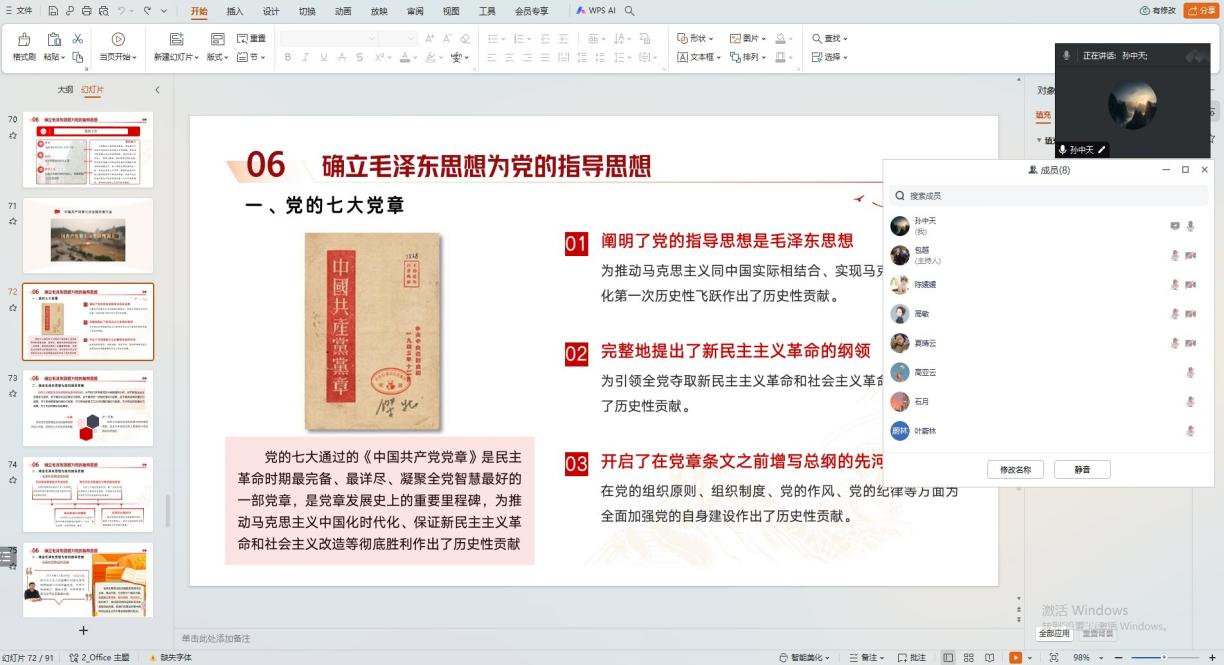Toggle 孙中天's microphone in member list
Image resolution: width=1224 pixels, height=665 pixels.
tap(1190, 226)
